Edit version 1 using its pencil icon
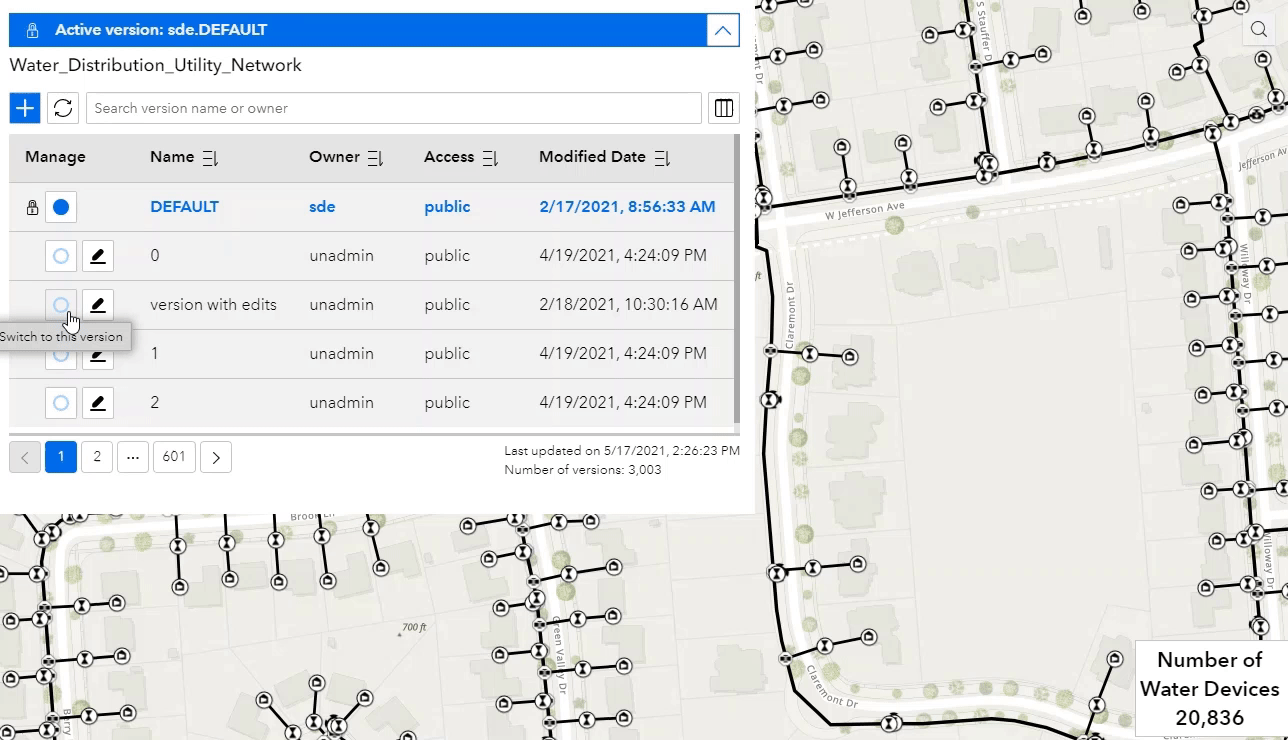Viewport: 1288px width, 740px height. [x=97, y=353]
